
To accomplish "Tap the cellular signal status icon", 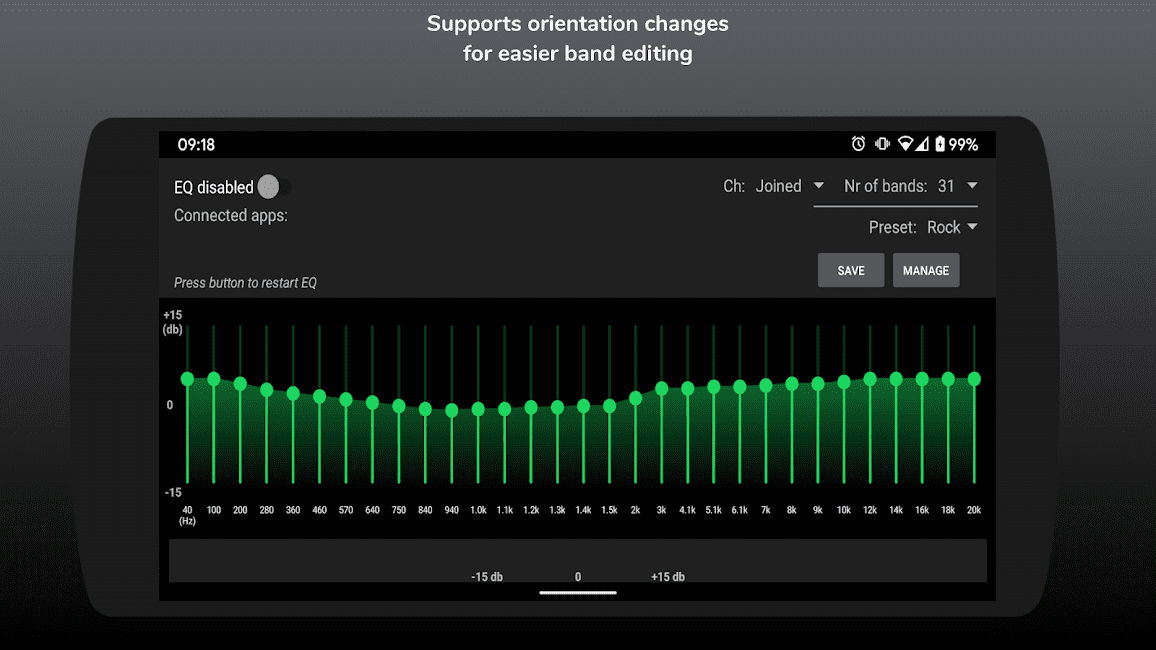I will tap(922, 144).
